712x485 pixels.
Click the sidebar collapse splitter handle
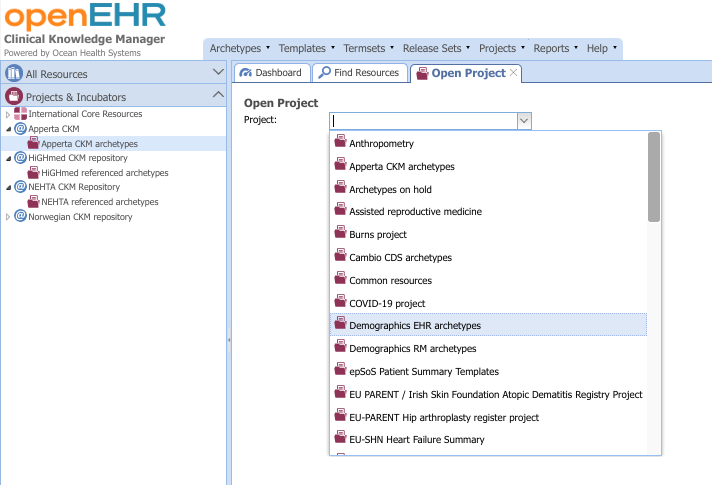click(x=229, y=340)
